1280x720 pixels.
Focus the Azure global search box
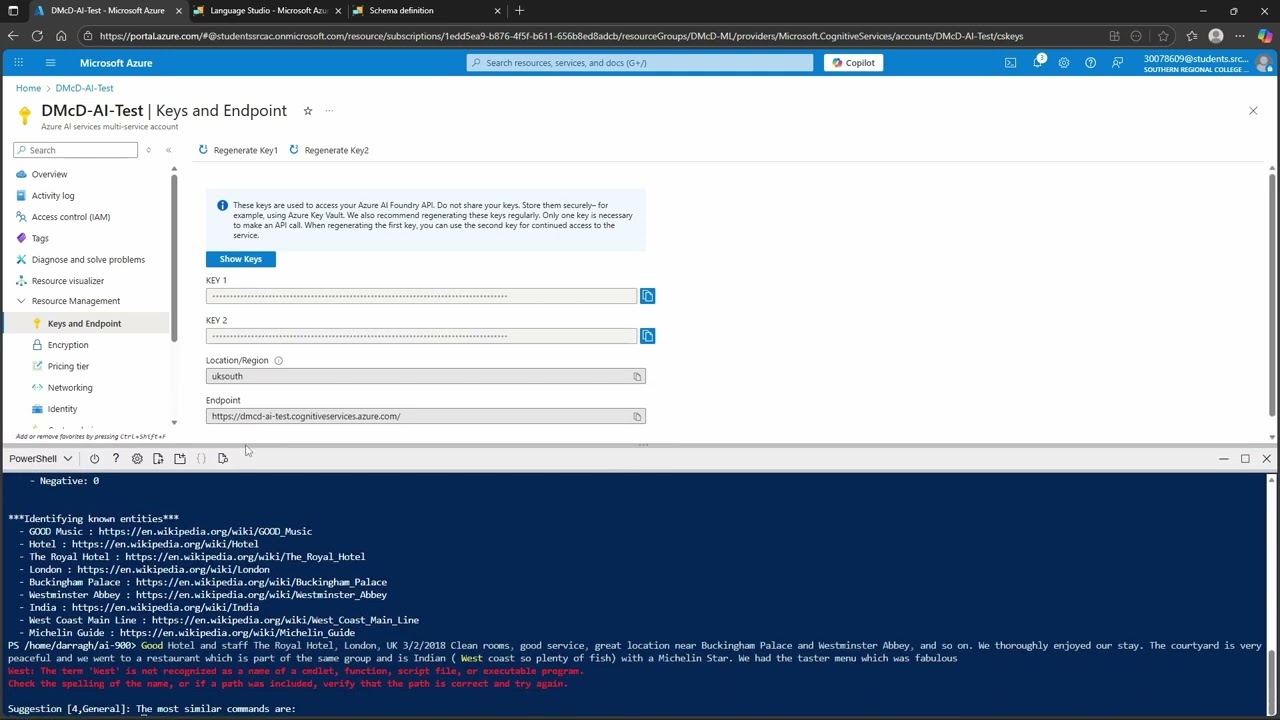pyautogui.click(x=640, y=63)
